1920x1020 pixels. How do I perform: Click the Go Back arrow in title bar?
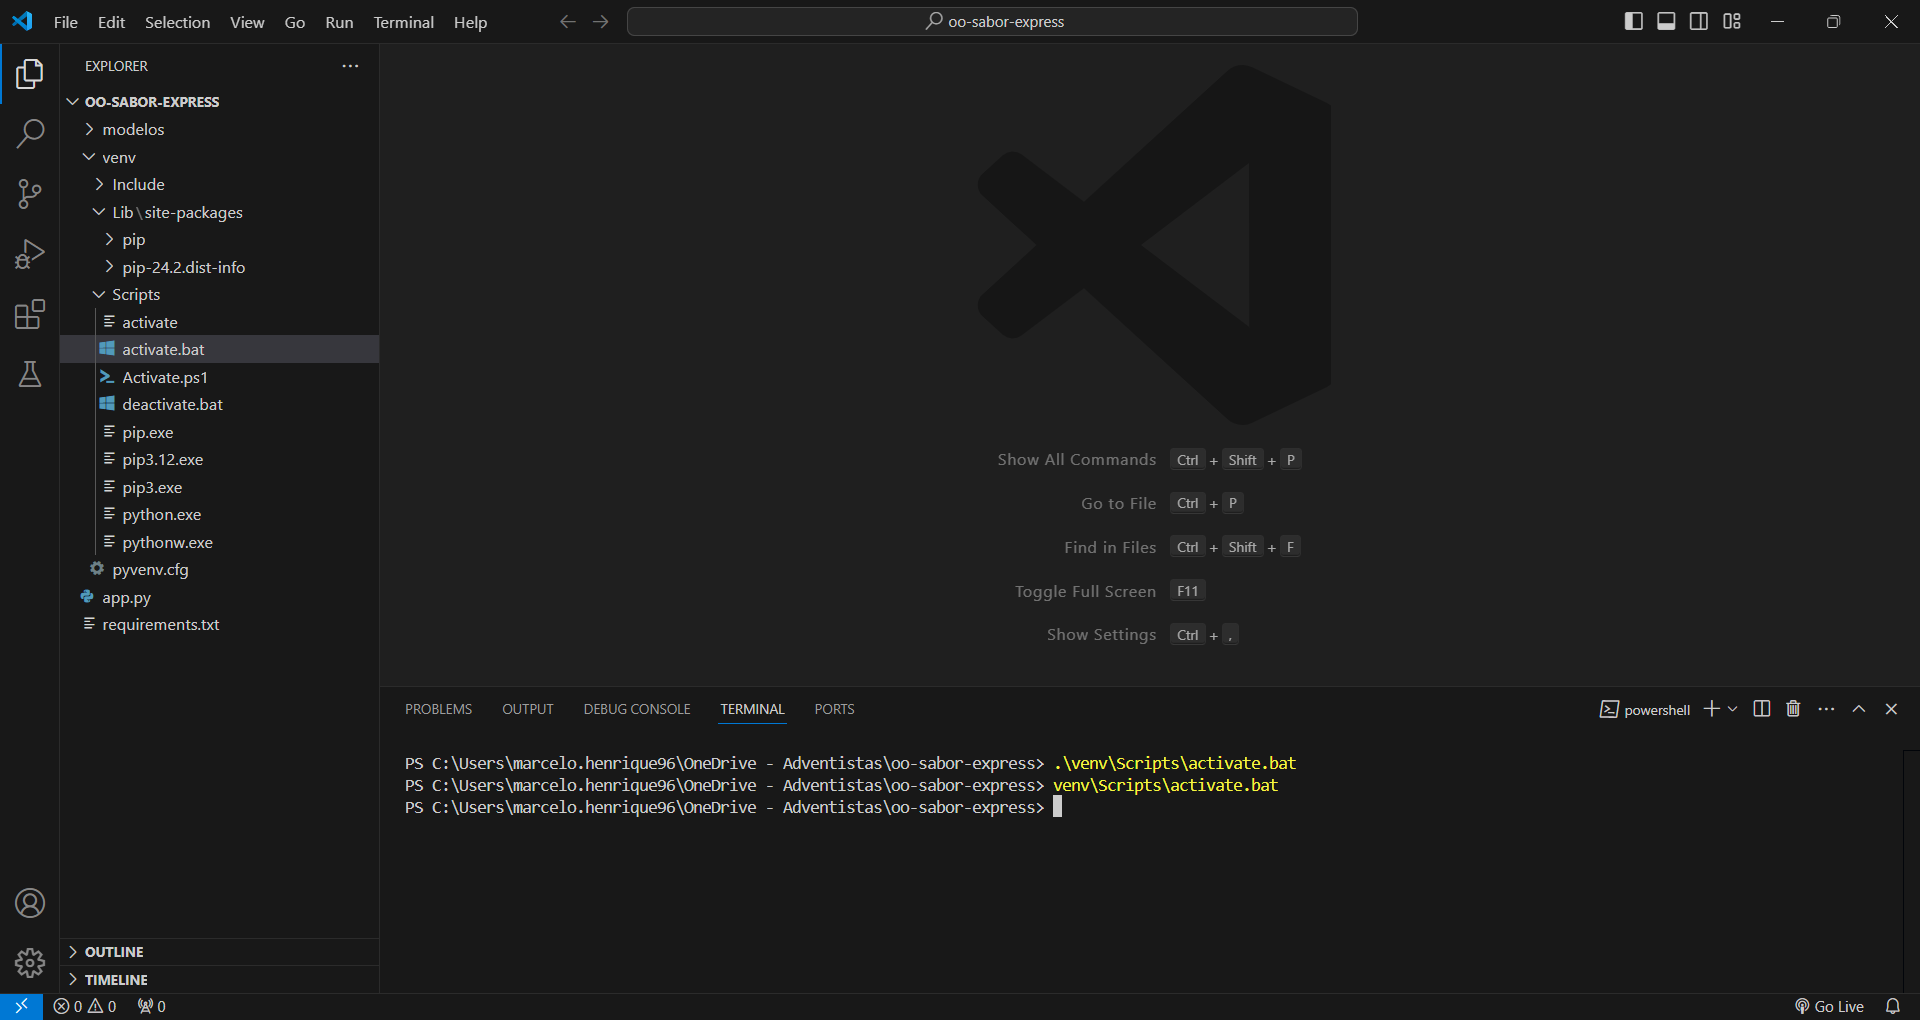point(568,21)
